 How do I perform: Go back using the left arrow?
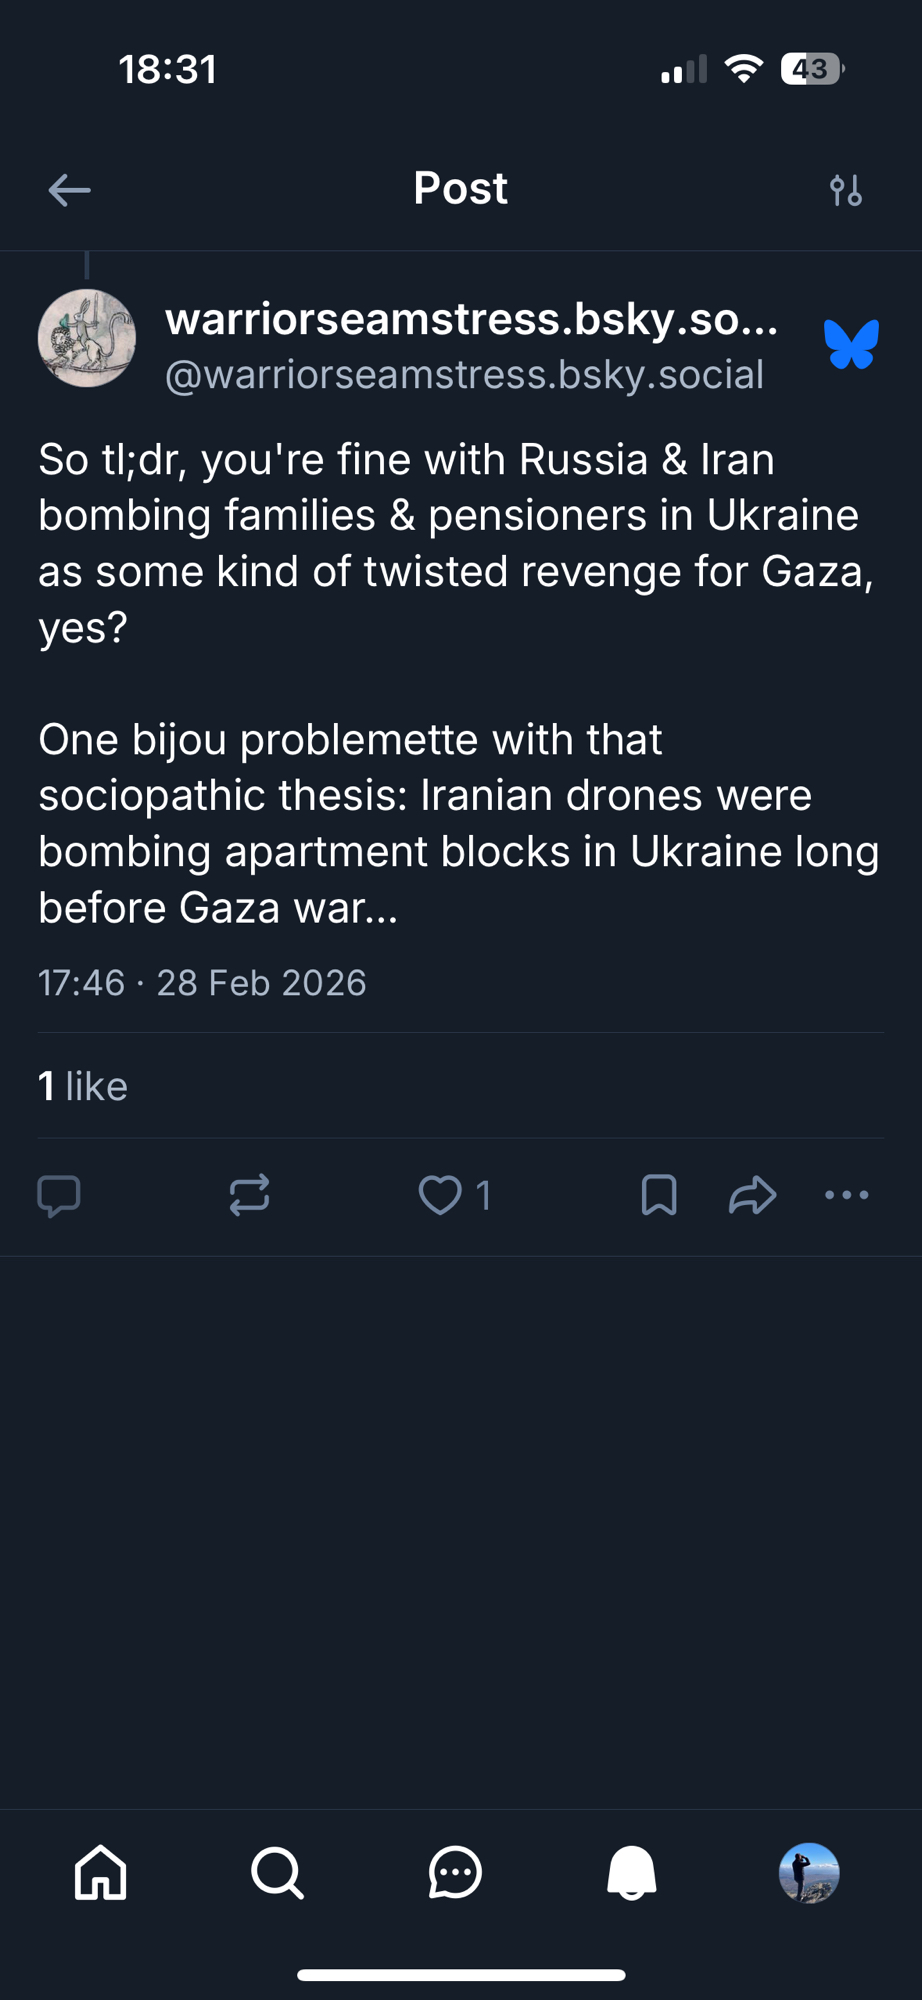pyautogui.click(x=69, y=190)
